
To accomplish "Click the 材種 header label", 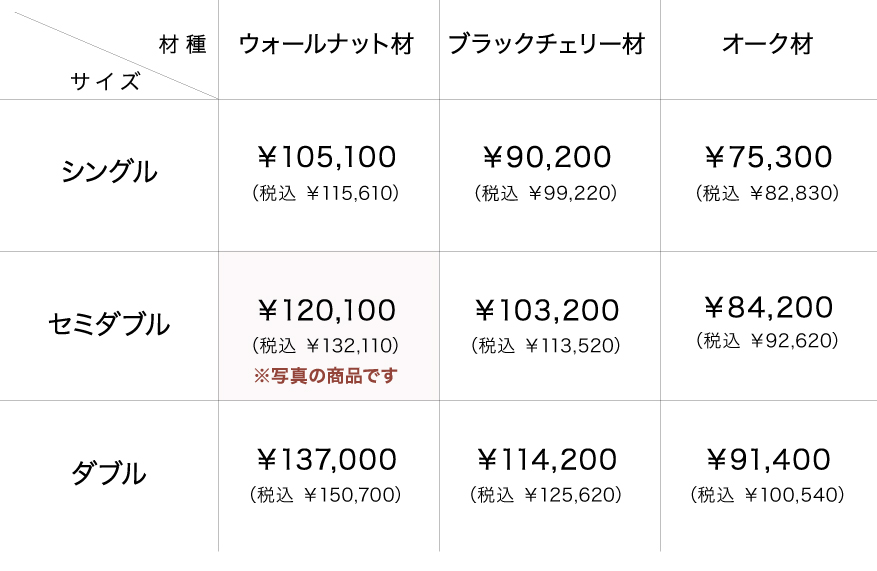I will 182,45.
